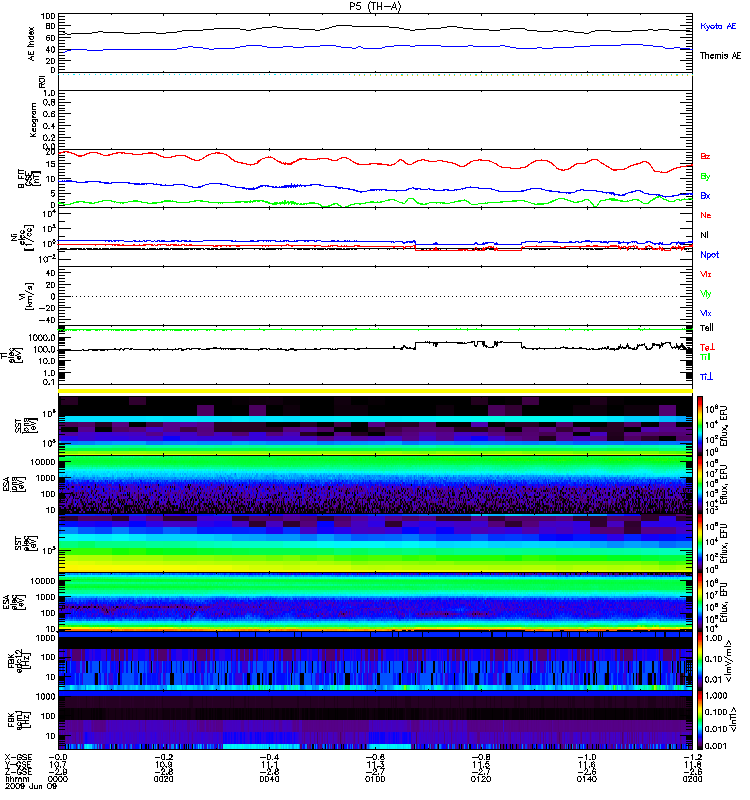Click the green "Viy" legend label
This screenshot has height=800, width=750.
(705, 294)
